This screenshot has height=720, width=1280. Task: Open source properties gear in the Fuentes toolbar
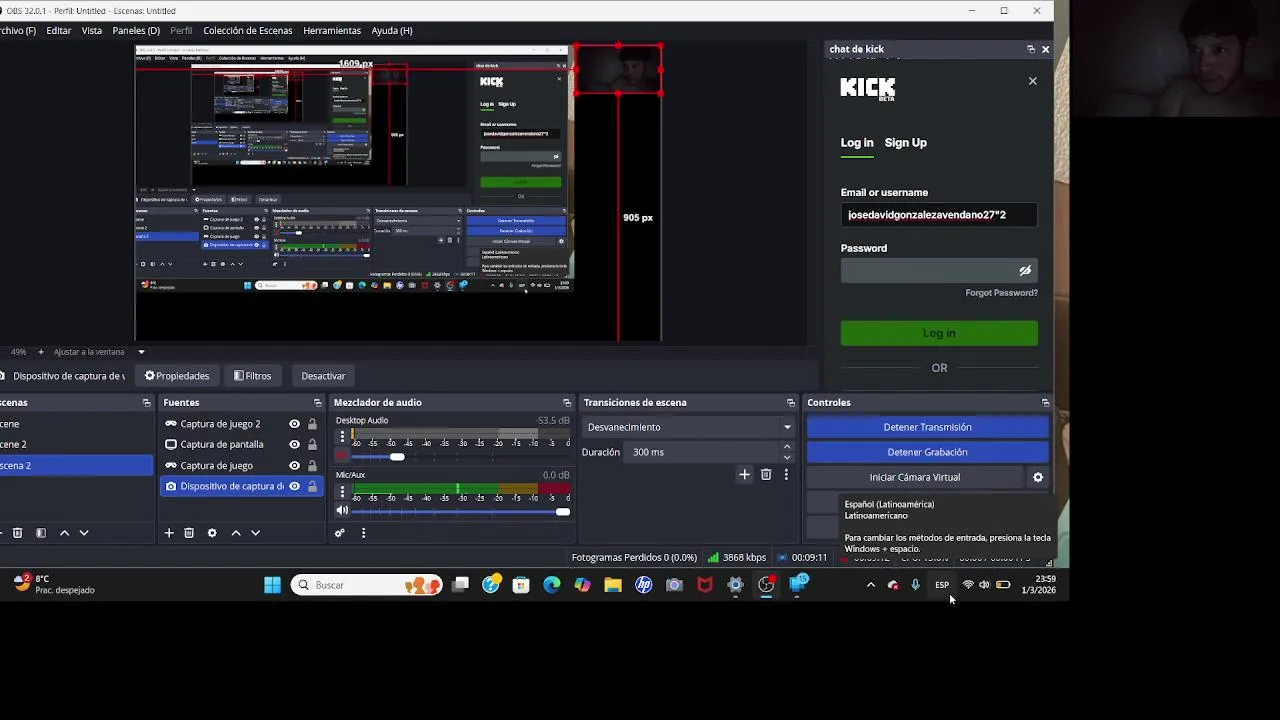(212, 533)
